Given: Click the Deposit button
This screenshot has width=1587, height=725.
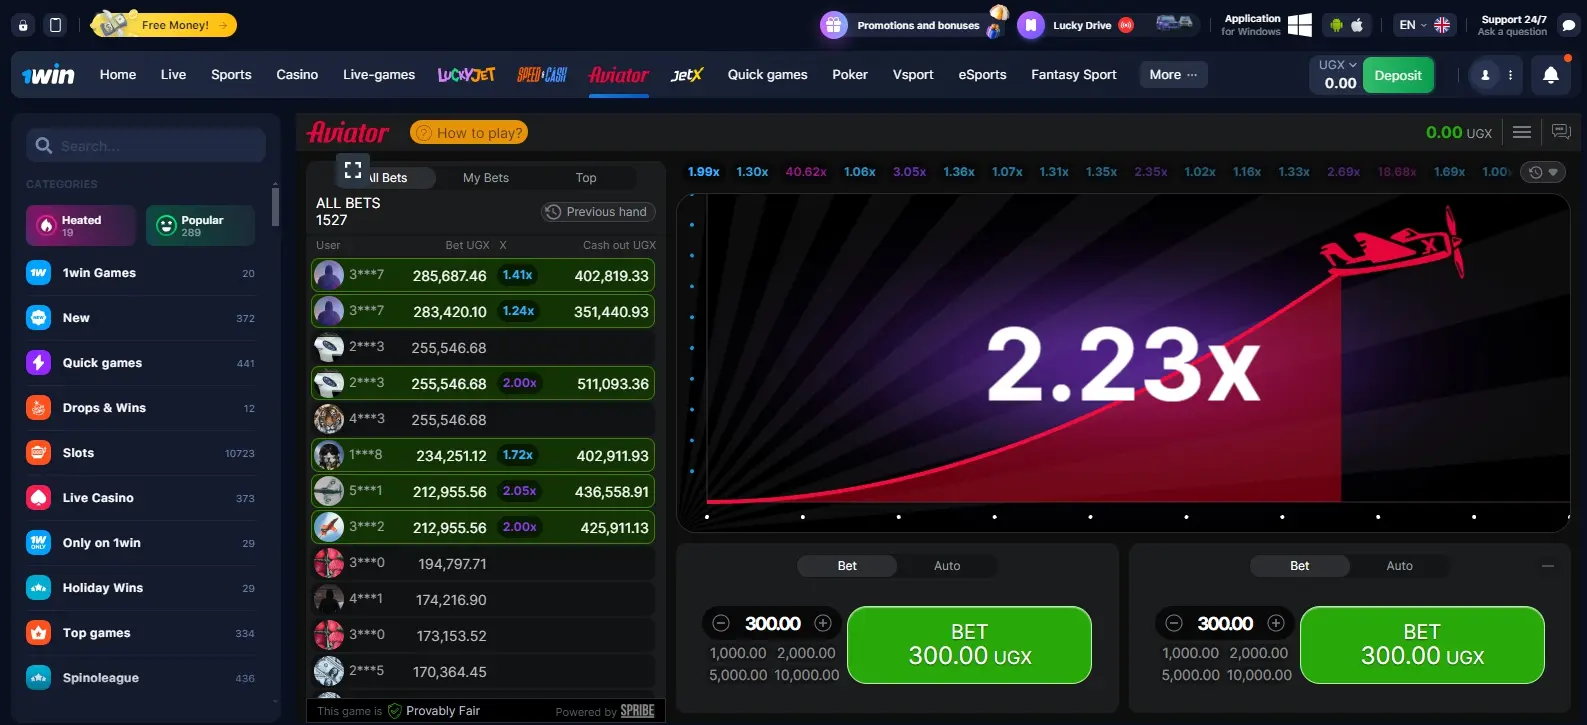Looking at the screenshot, I should [x=1398, y=75].
